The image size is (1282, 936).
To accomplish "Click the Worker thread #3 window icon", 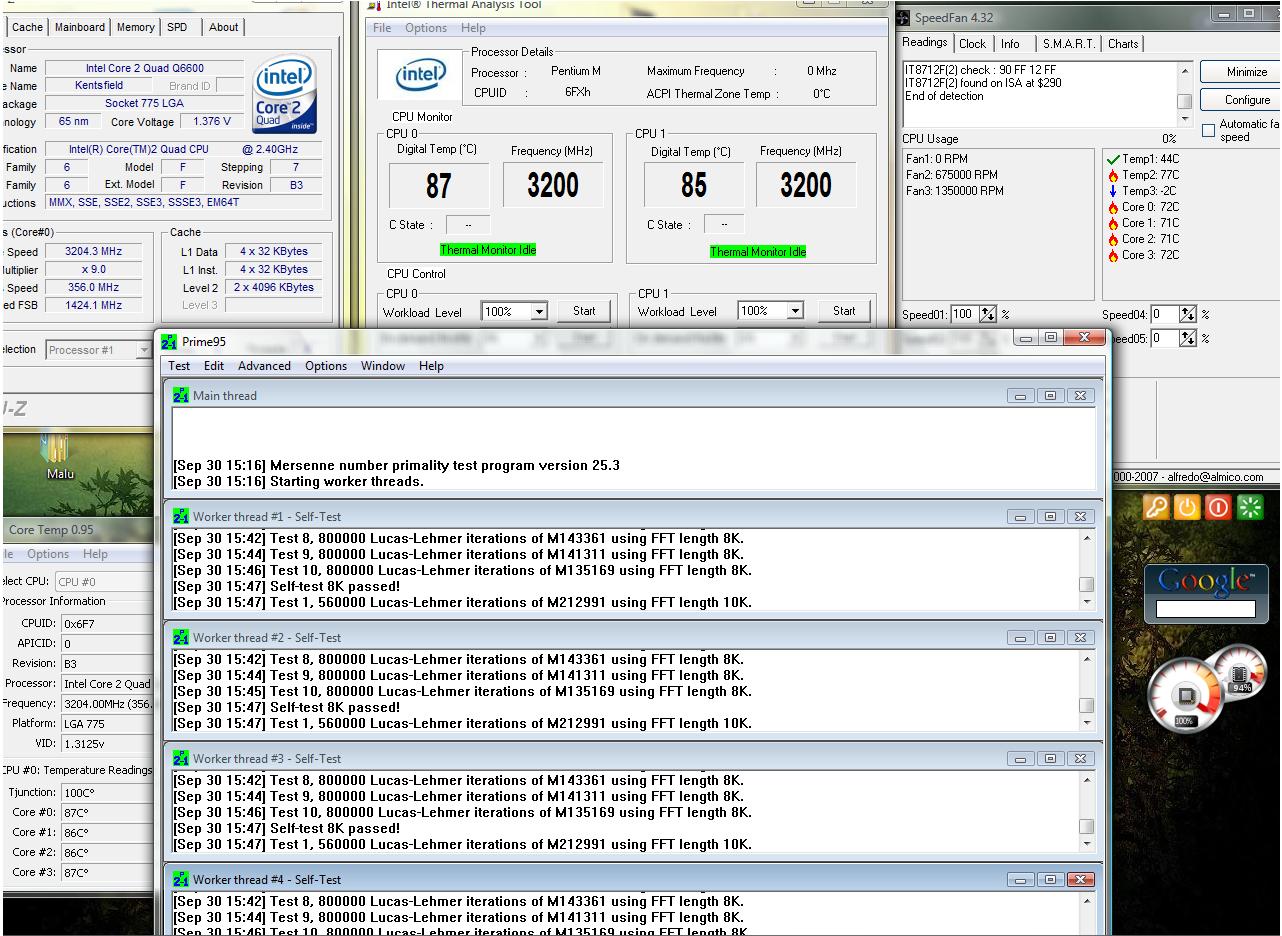I will pyautogui.click(x=181, y=759).
